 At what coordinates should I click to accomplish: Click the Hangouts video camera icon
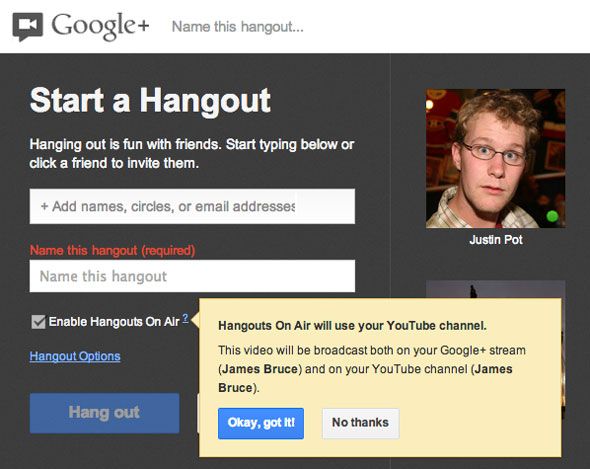pos(28,26)
